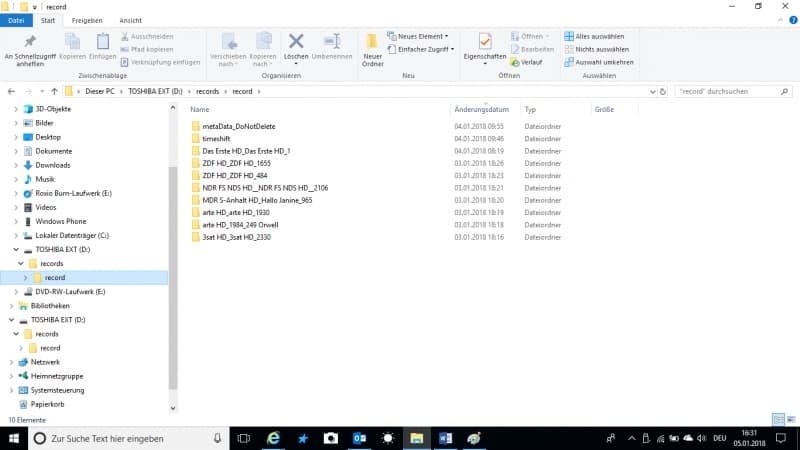Sort by the Typ column header
The height and width of the screenshot is (450, 800).
530,109
